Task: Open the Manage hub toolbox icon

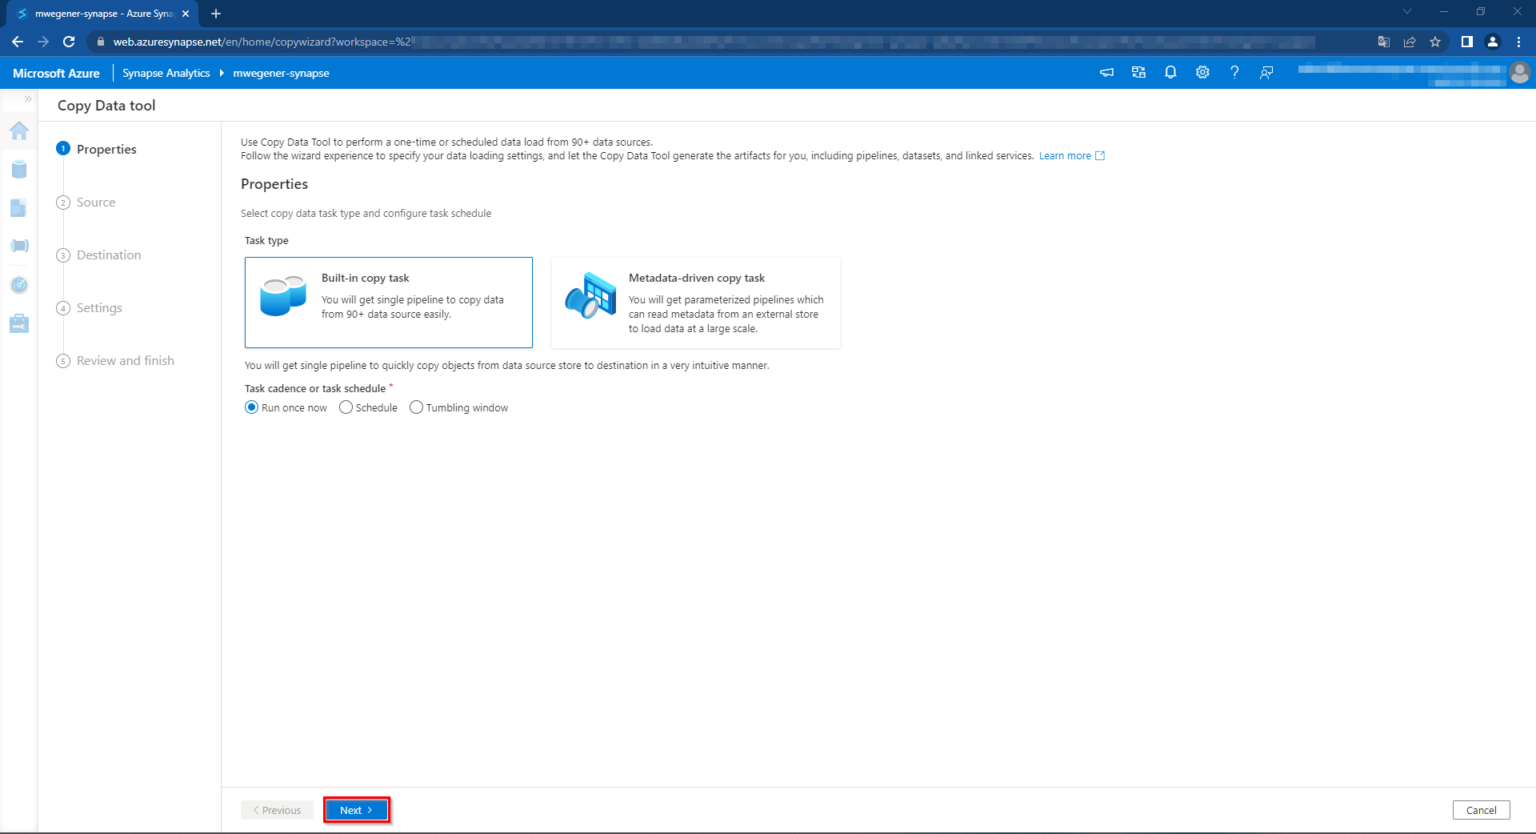Action: (18, 322)
